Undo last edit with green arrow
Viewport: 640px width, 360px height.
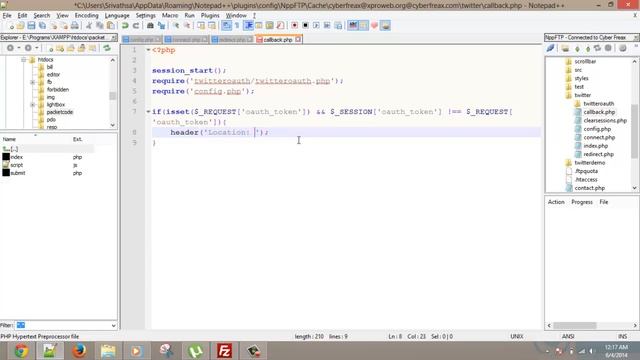125,26
